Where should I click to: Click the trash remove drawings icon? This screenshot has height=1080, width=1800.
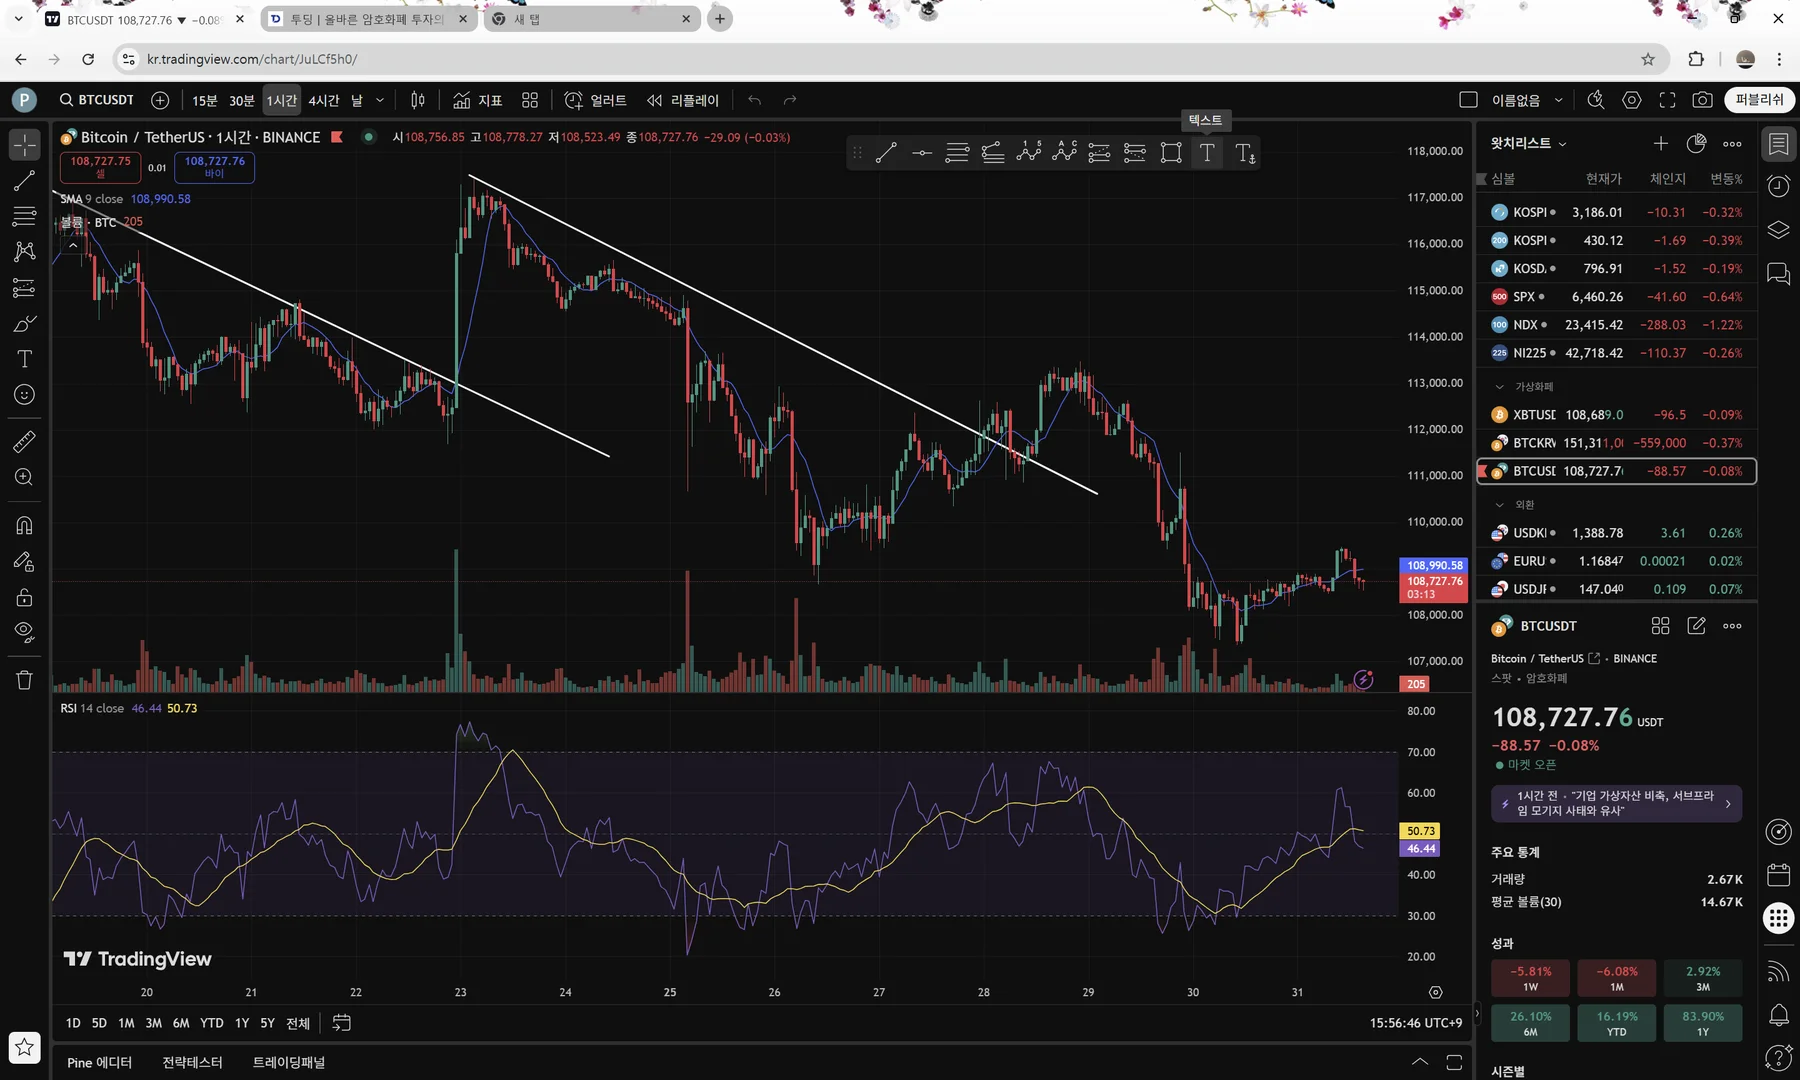coord(24,680)
